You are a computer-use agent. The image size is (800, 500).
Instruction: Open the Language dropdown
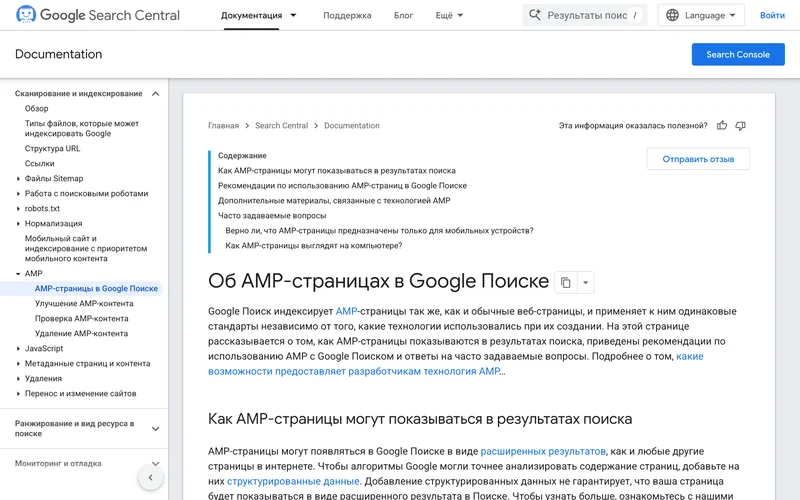pyautogui.click(x=701, y=15)
